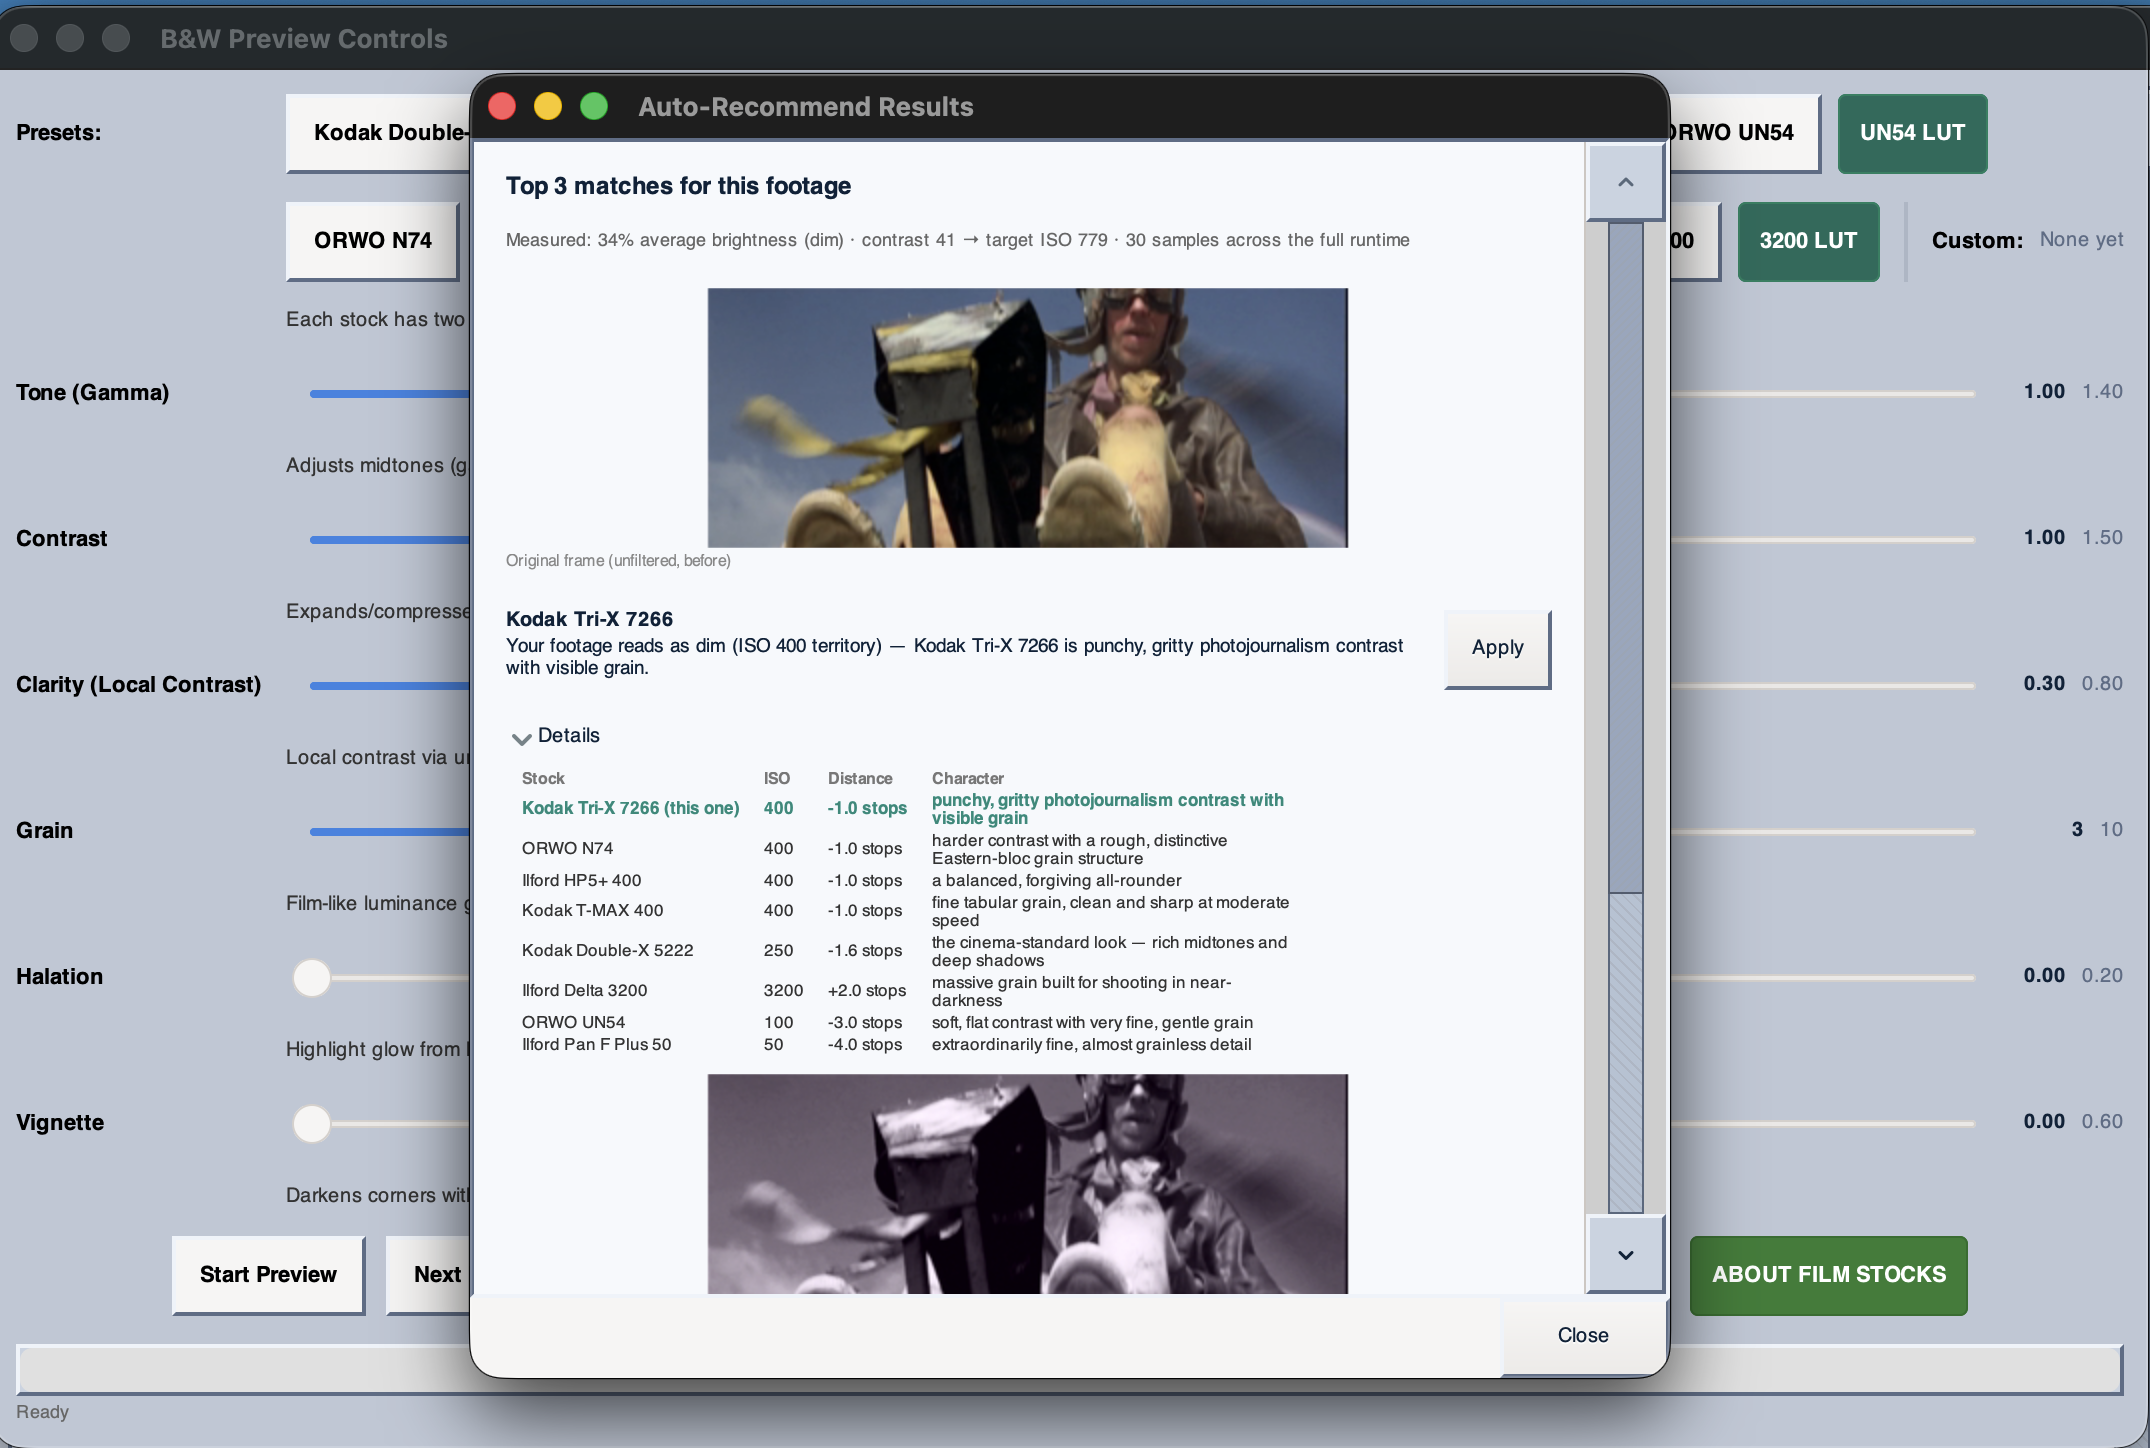The image size is (2150, 1448).
Task: Click the original unfiltered frame thumbnail
Action: (1027, 418)
